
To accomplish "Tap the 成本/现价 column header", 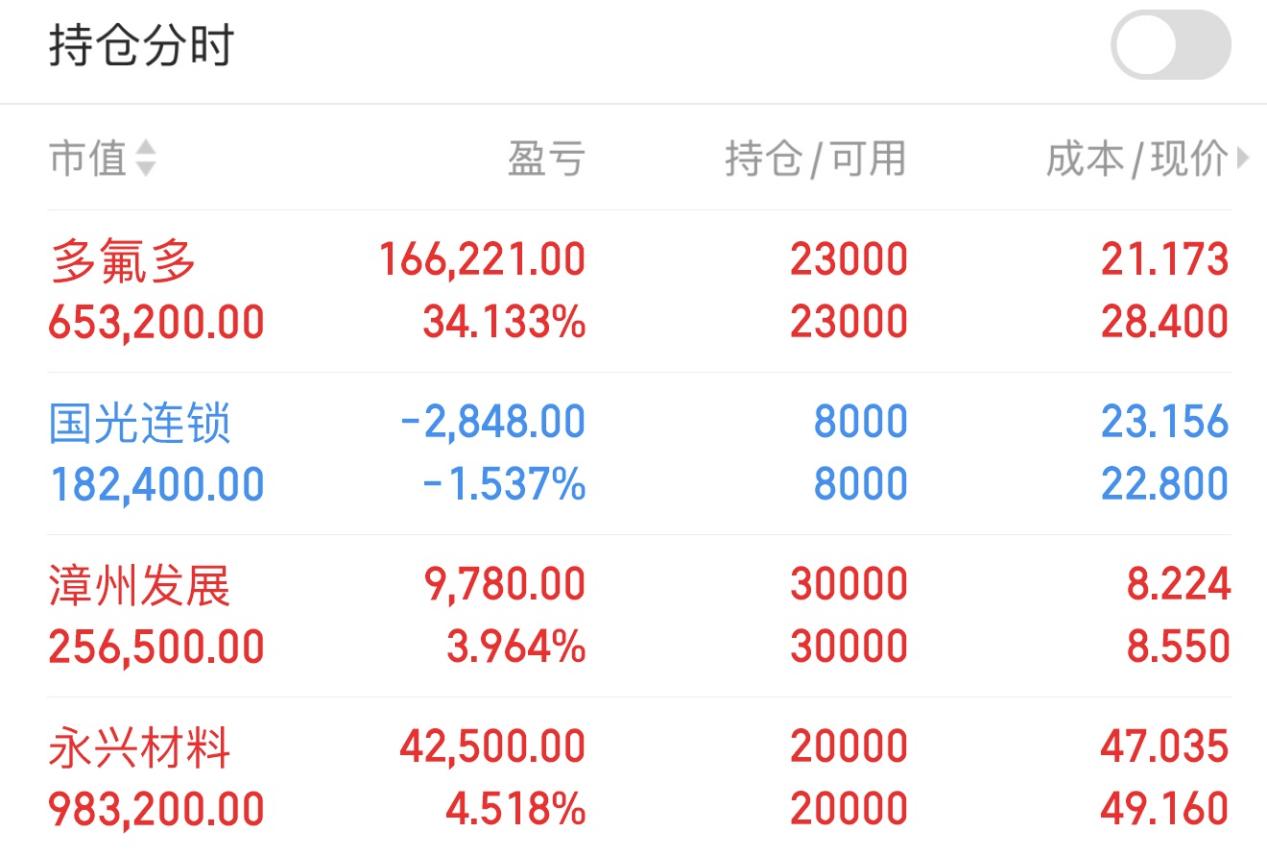I will (x=1138, y=159).
